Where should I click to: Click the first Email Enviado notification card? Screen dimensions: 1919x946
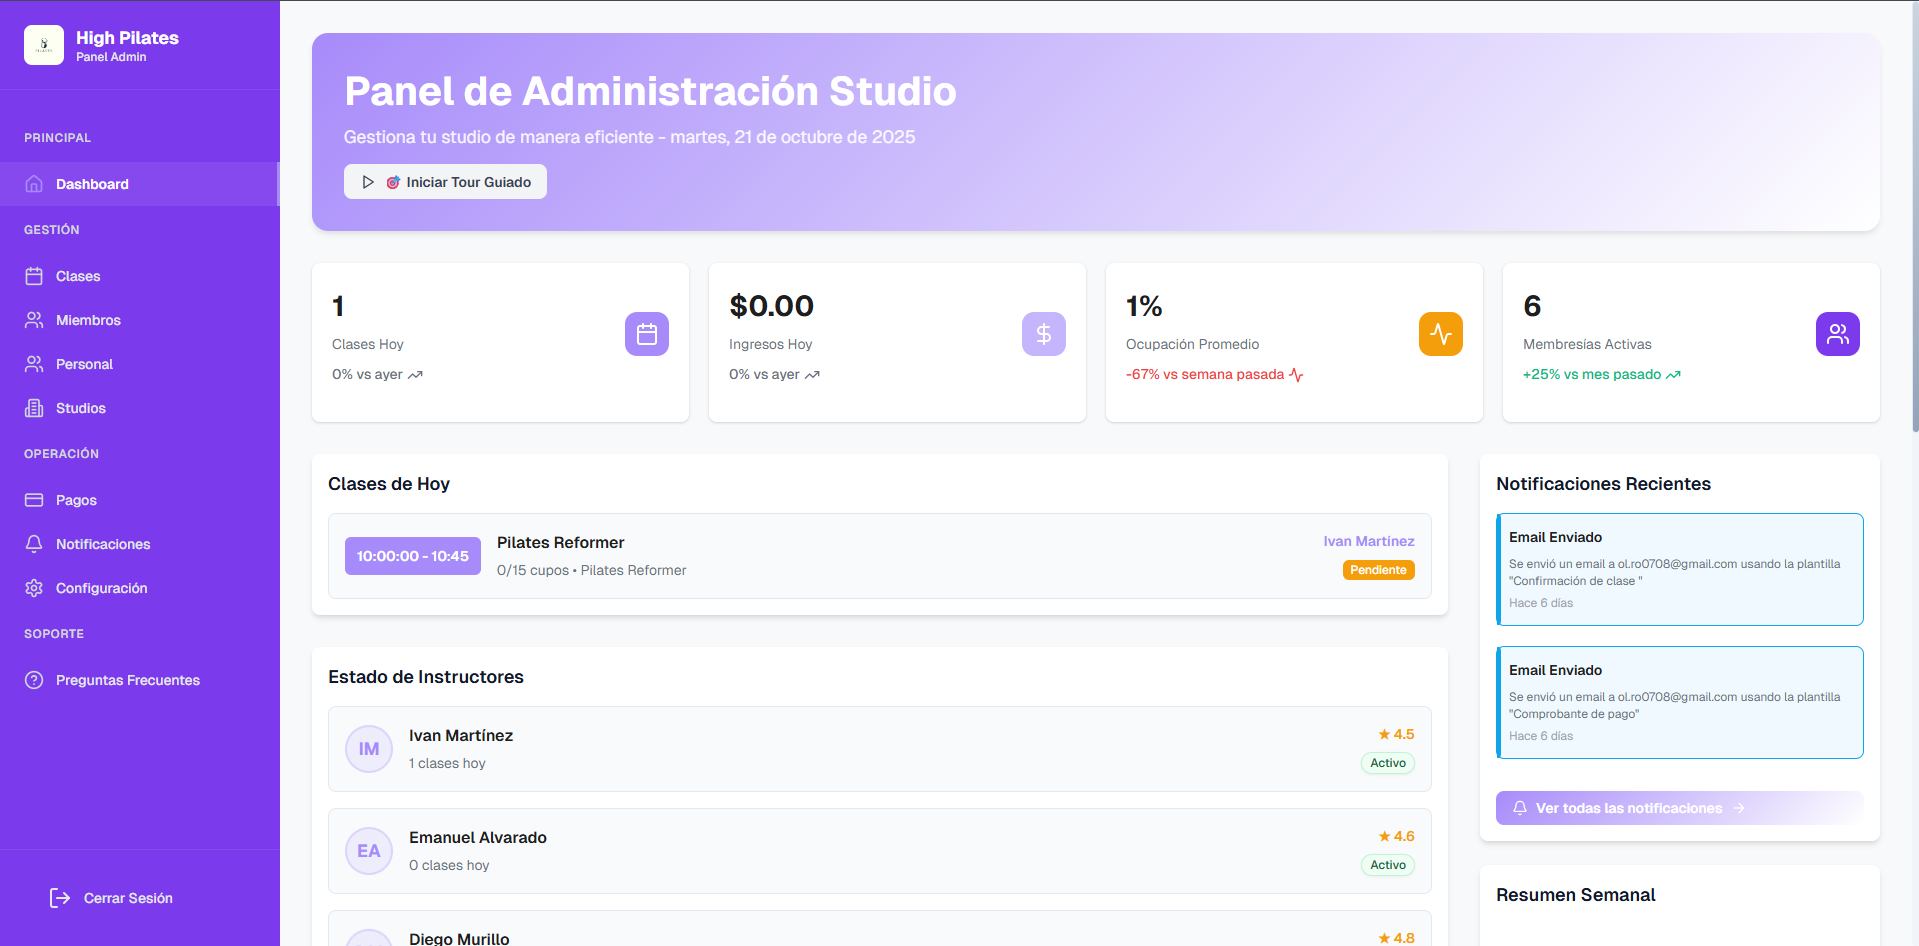tap(1679, 569)
